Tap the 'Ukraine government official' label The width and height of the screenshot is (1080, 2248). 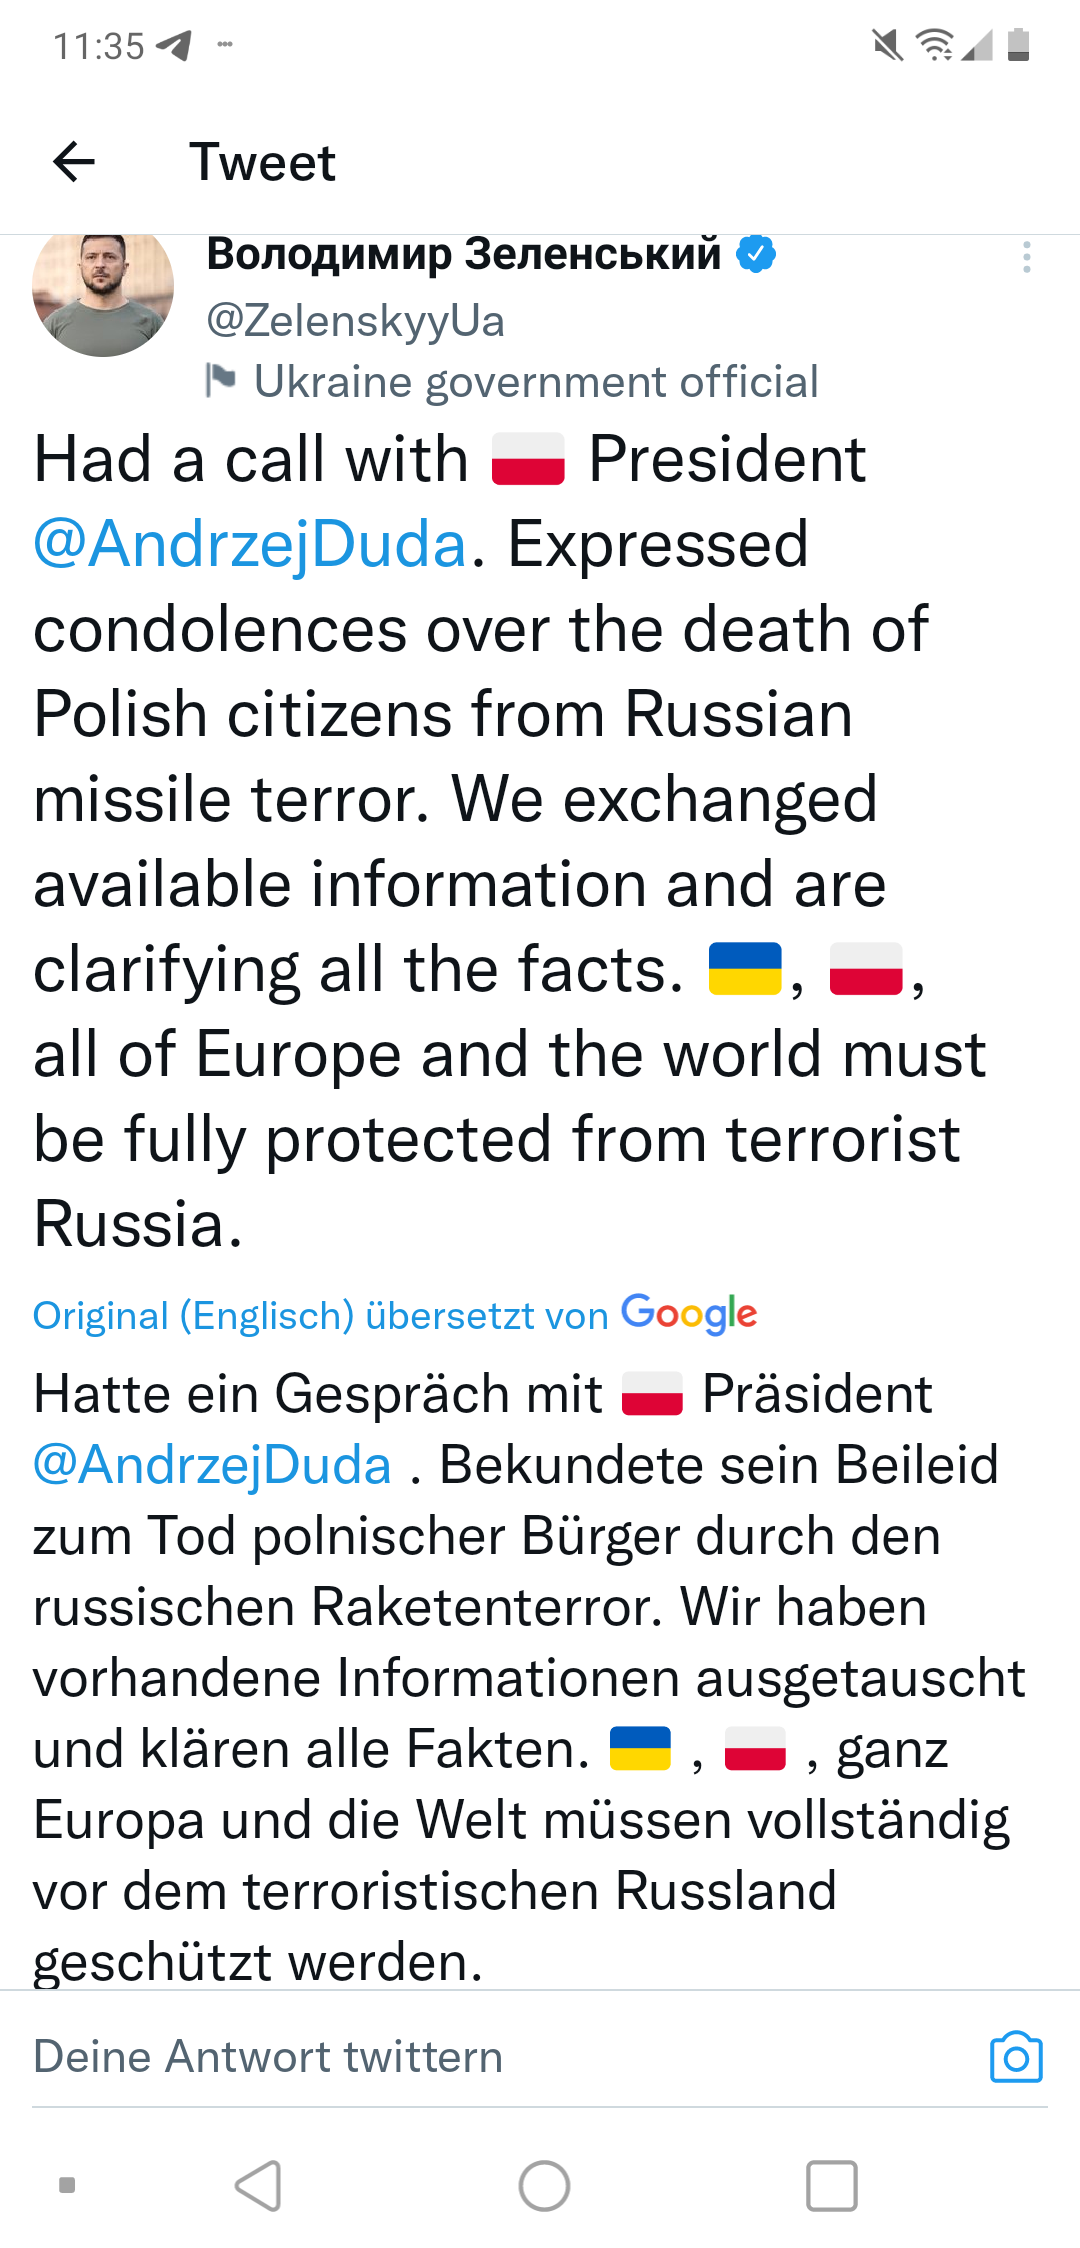coord(536,382)
